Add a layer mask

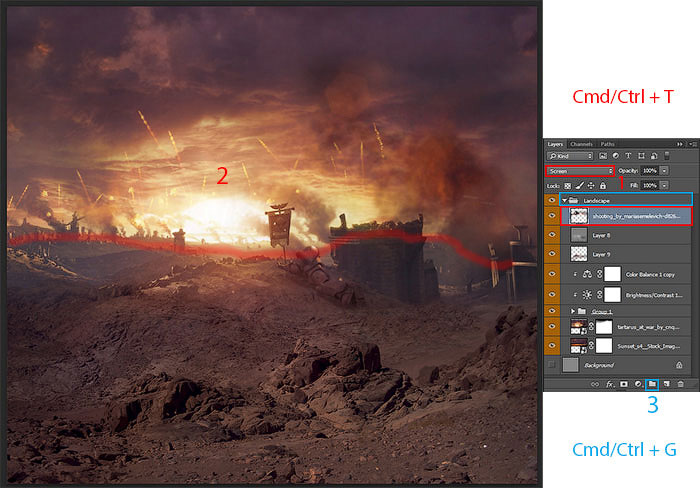624,384
